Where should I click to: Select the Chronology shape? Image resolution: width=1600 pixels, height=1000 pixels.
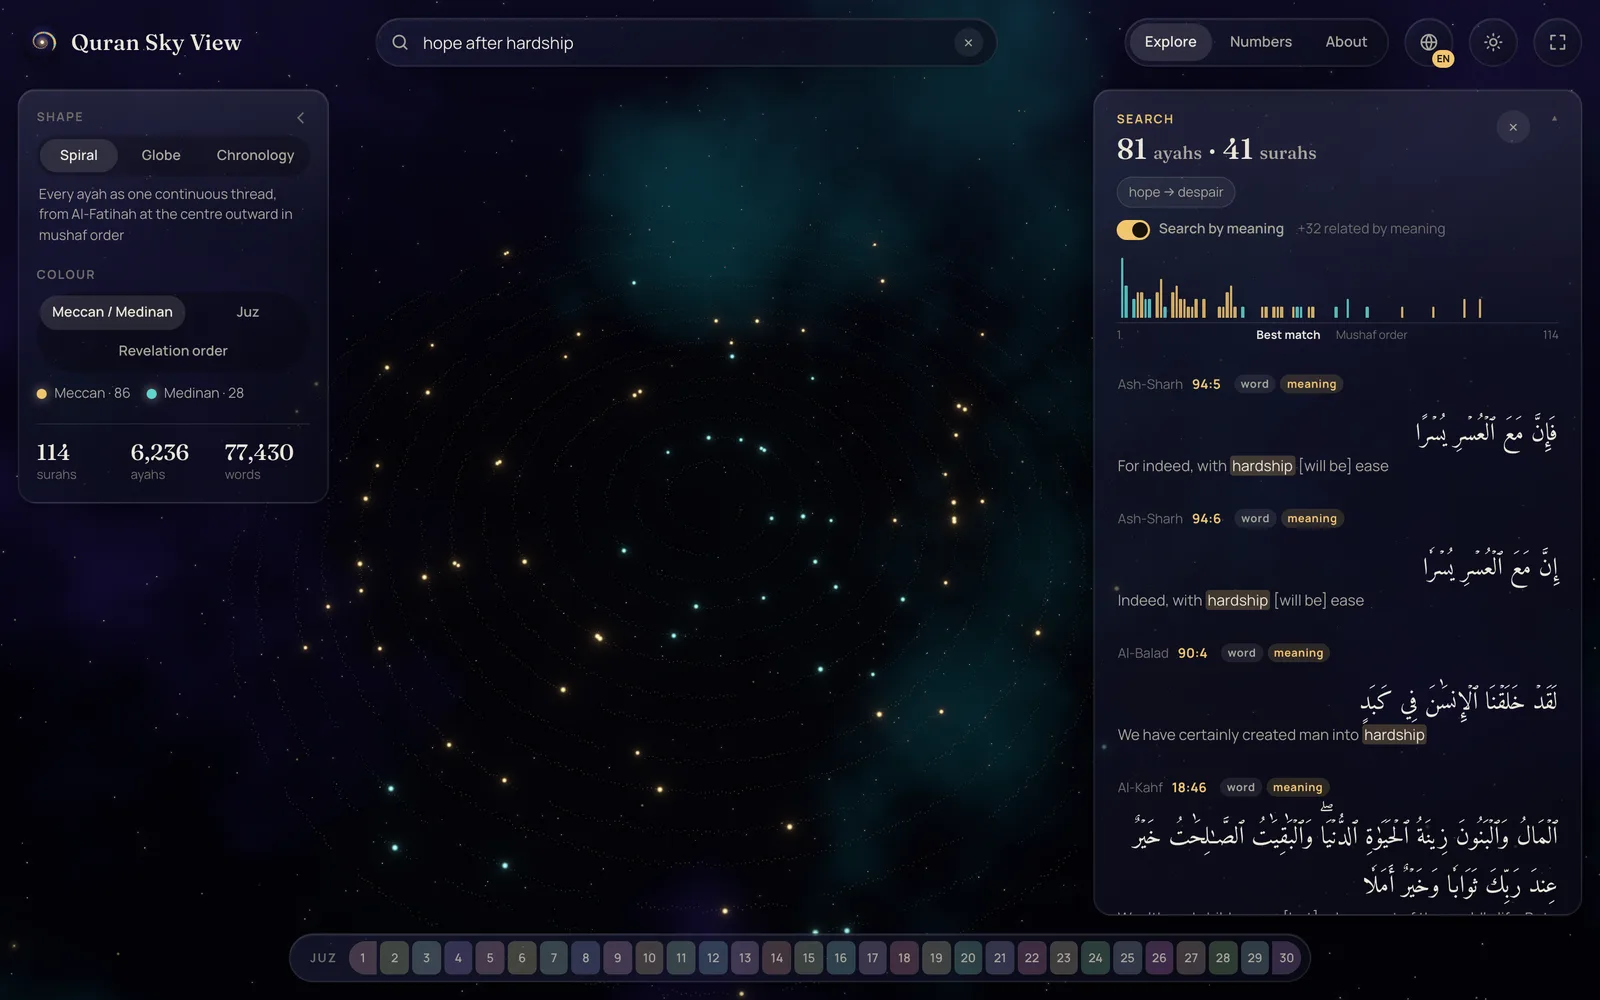coord(255,155)
